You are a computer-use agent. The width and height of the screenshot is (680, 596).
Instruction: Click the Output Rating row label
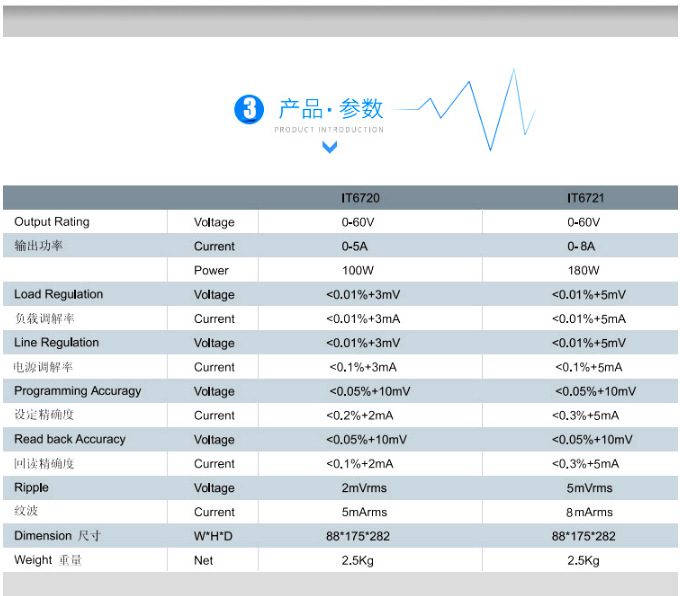52,222
